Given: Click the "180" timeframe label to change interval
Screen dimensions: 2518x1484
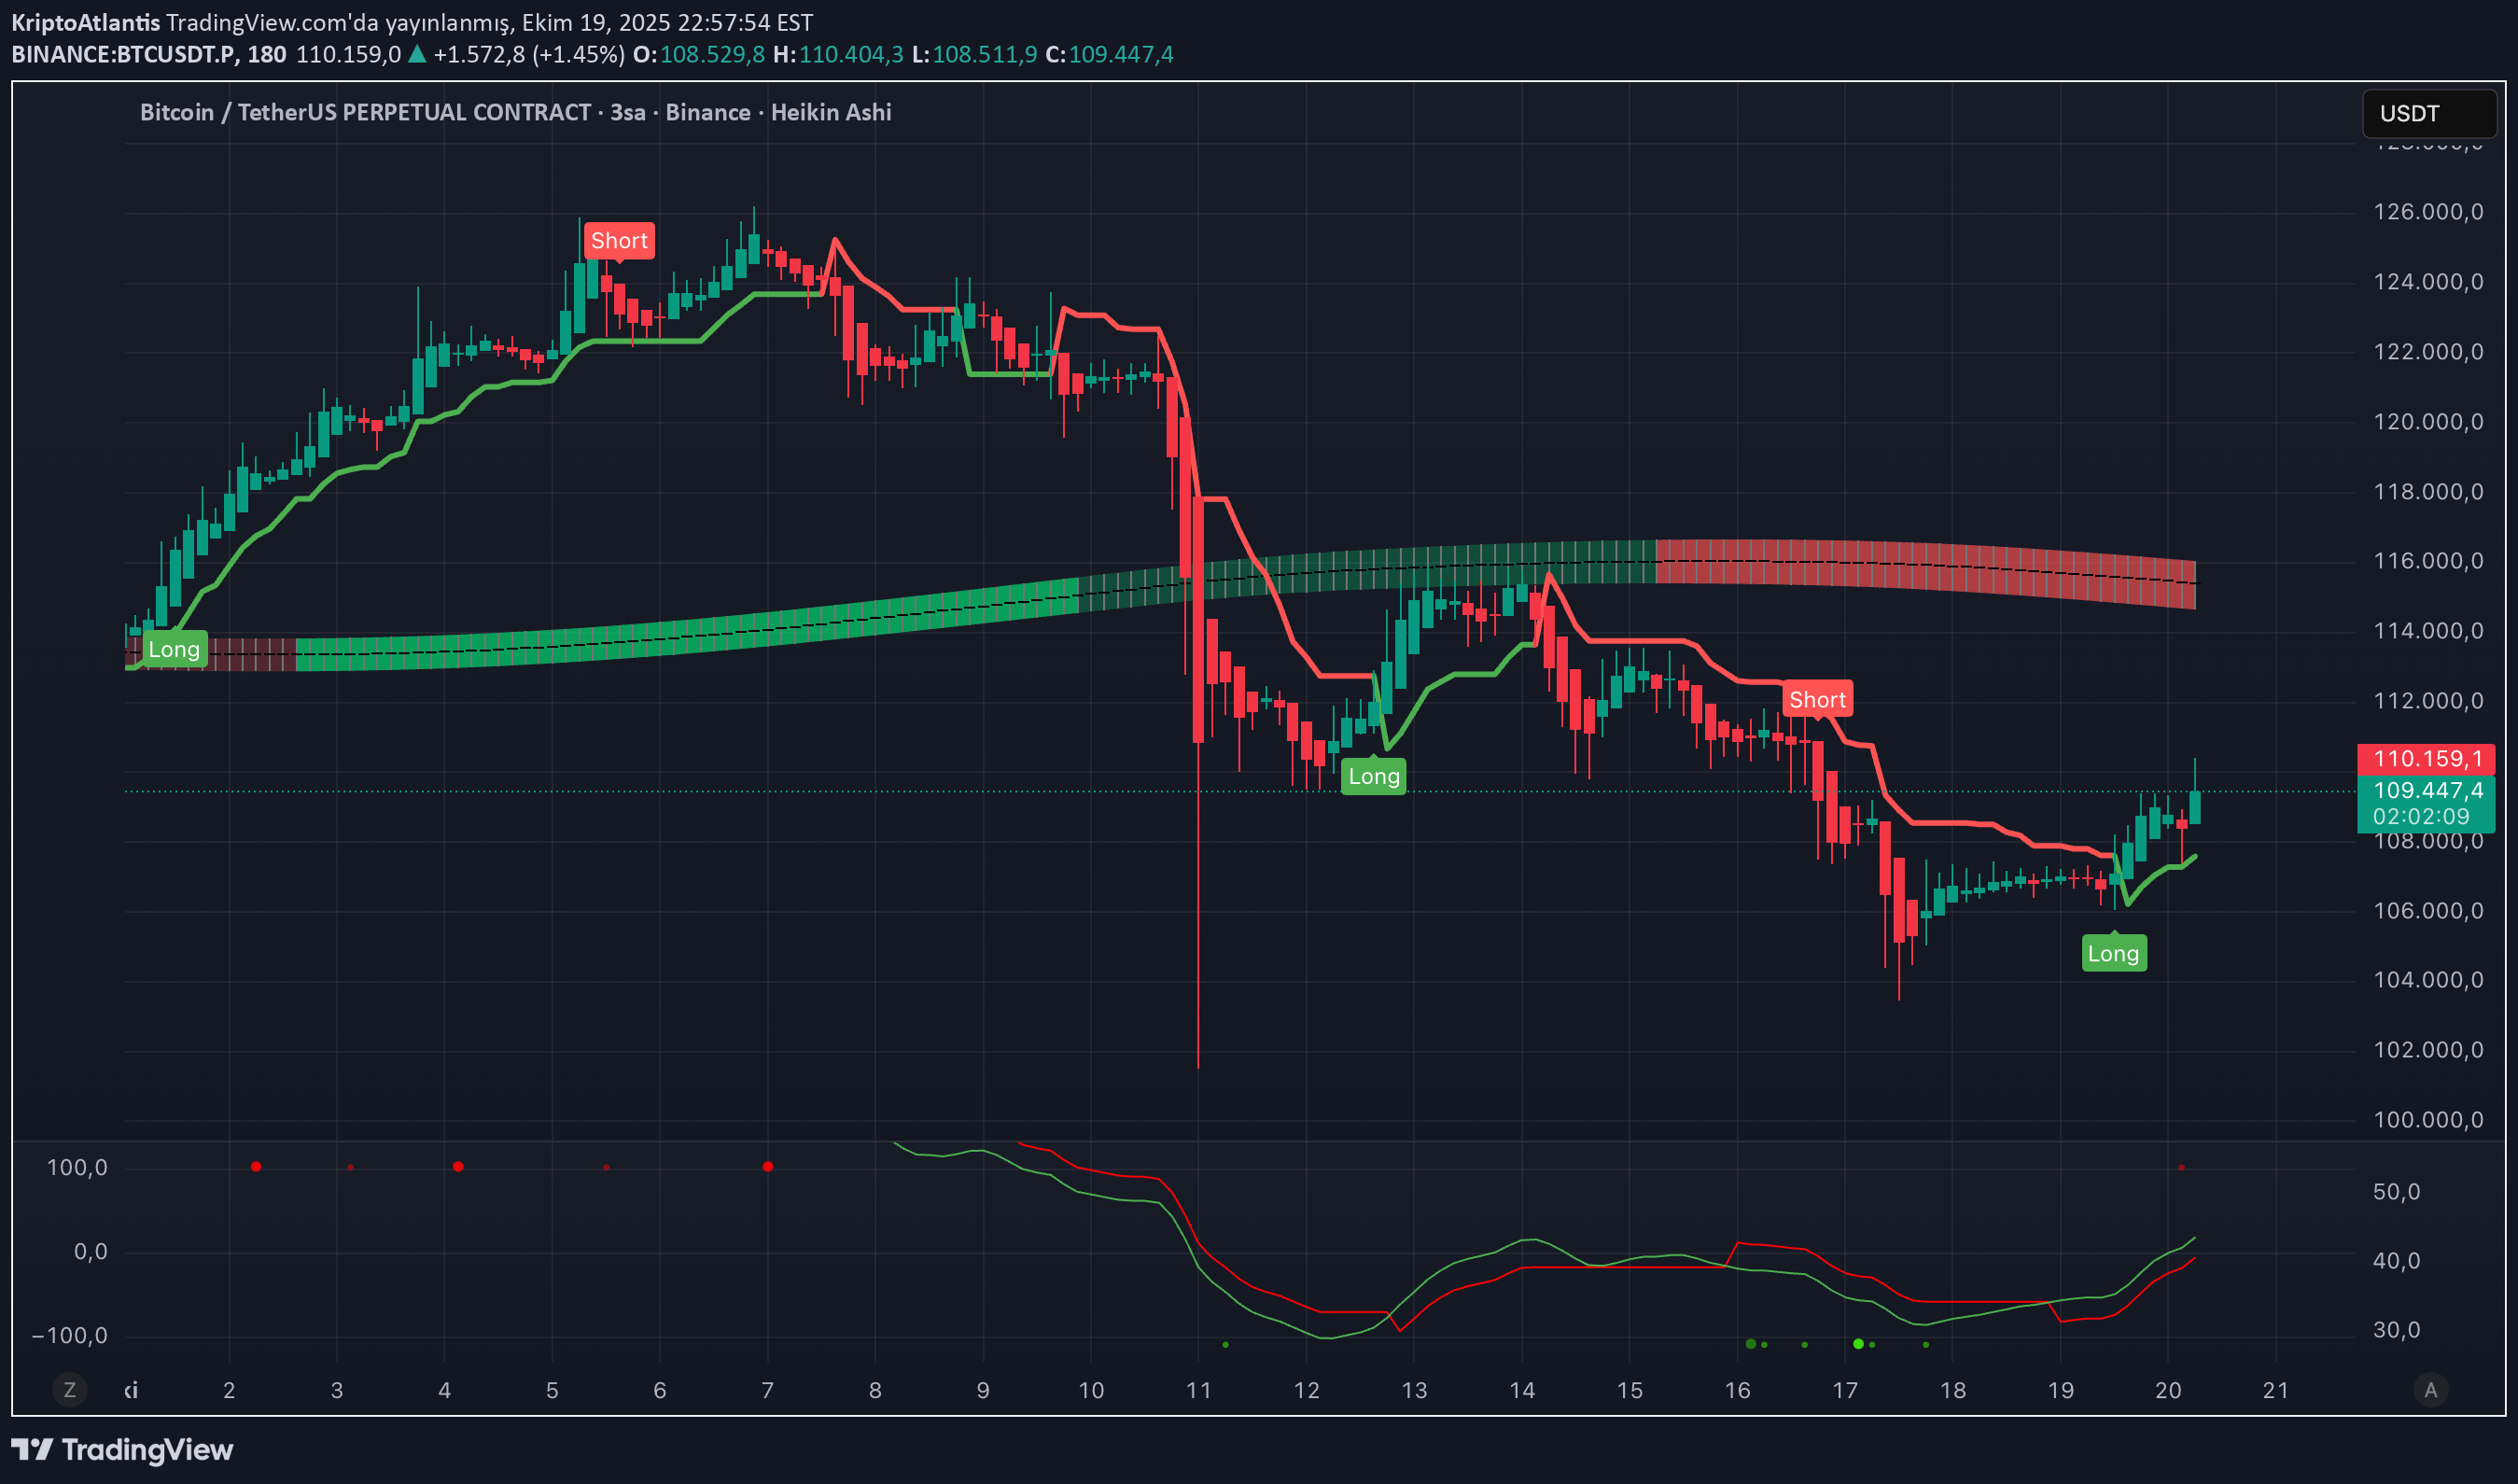Looking at the screenshot, I should click(x=269, y=55).
